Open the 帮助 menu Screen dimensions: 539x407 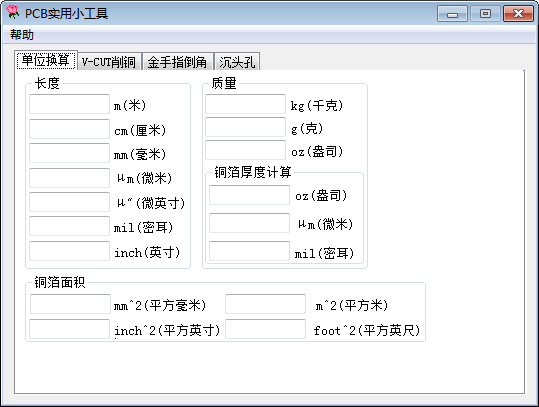click(22, 35)
